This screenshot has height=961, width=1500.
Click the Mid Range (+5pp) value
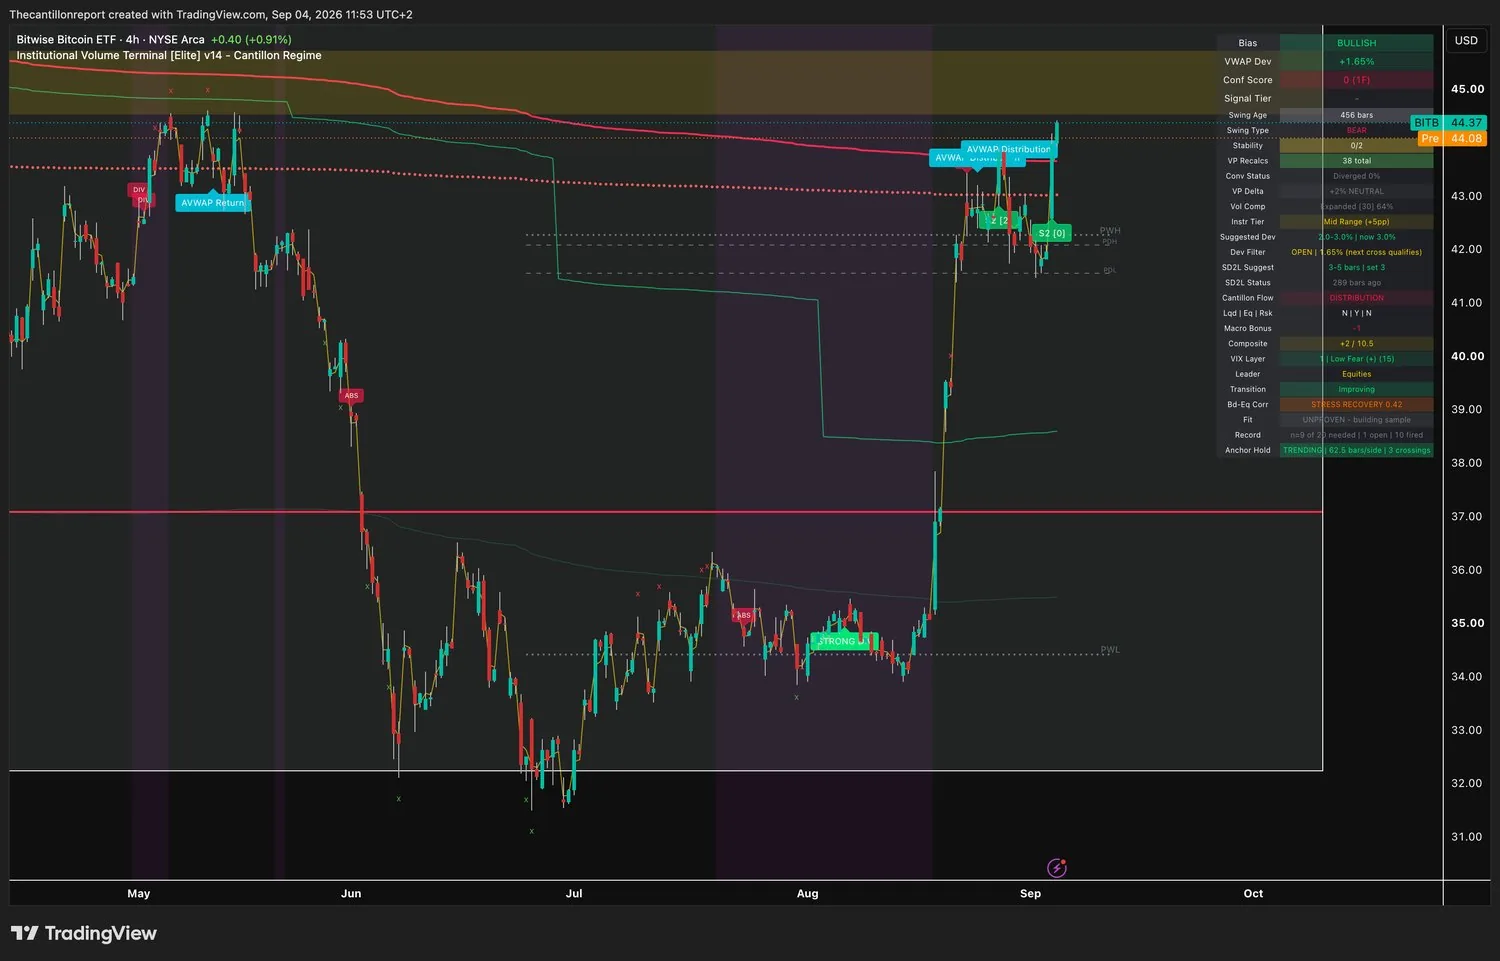[1356, 222]
